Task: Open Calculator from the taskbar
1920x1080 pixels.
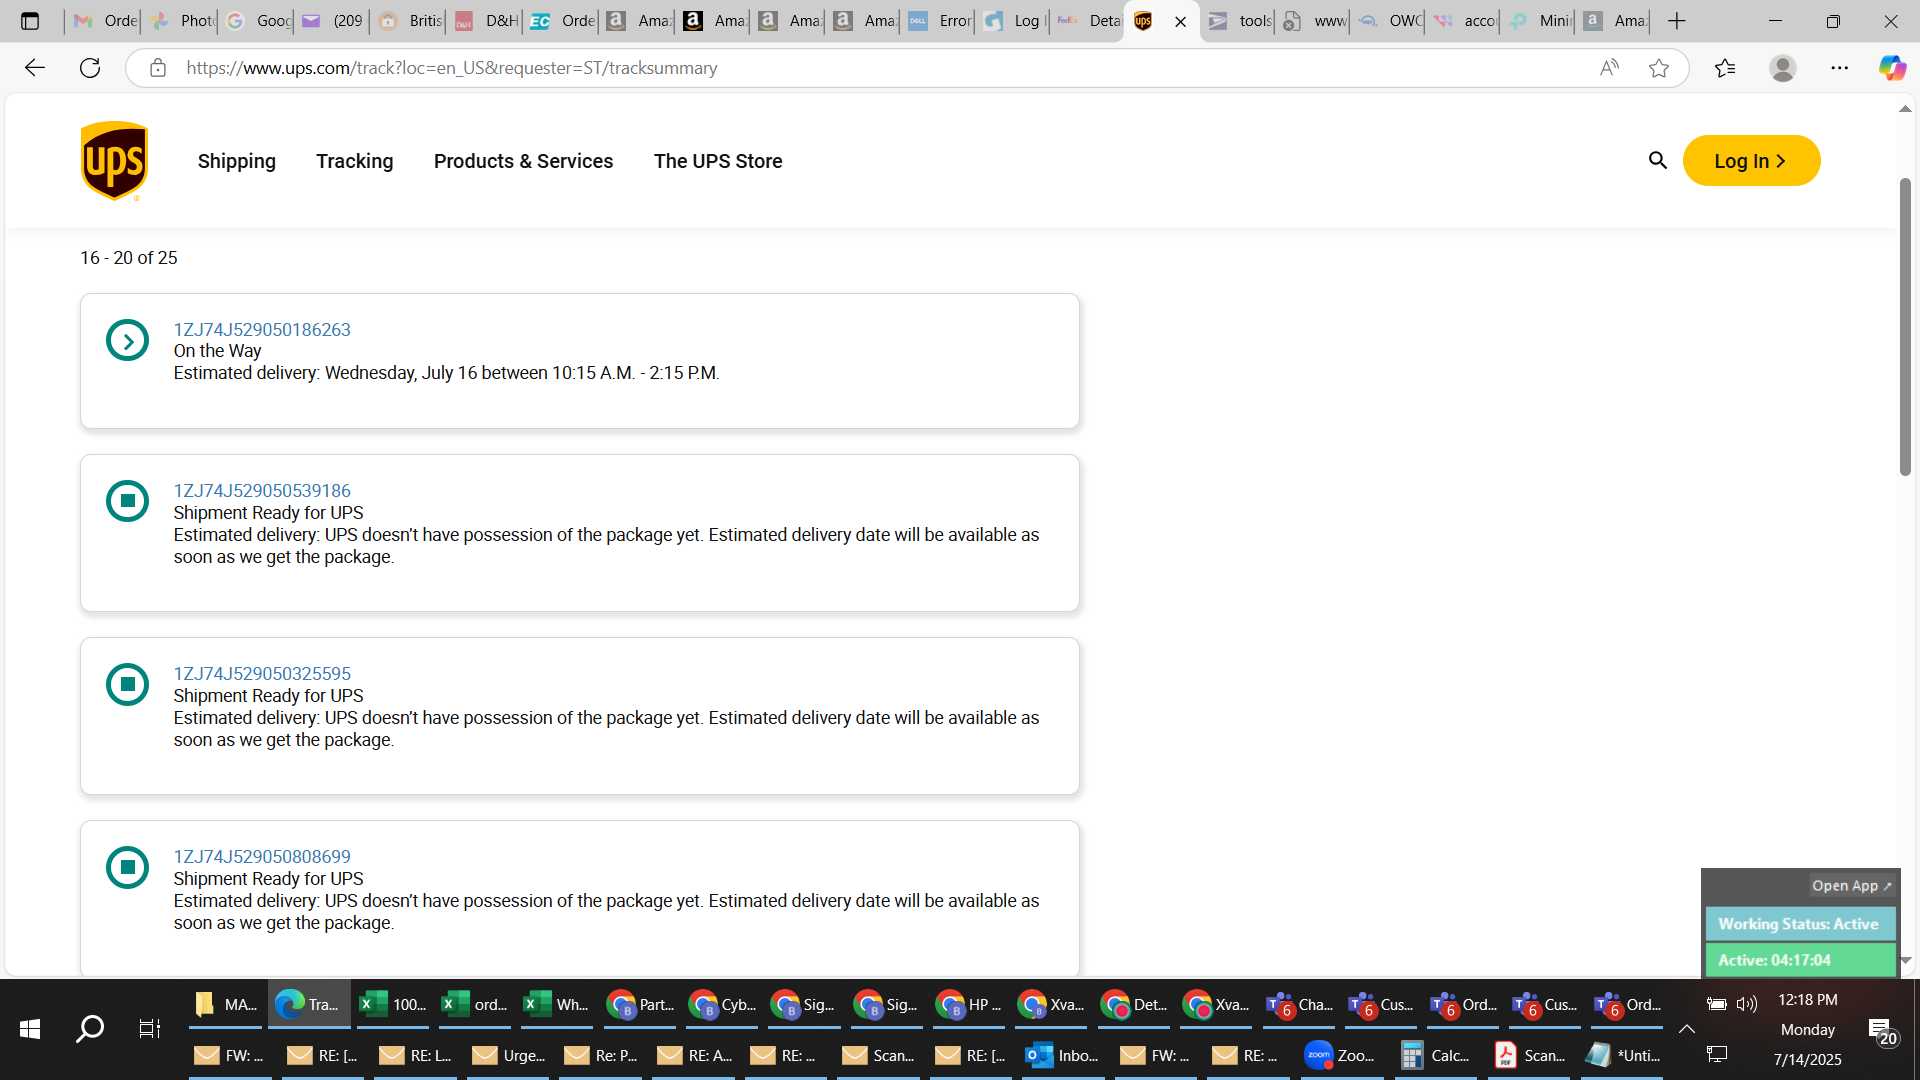Action: click(1436, 1055)
